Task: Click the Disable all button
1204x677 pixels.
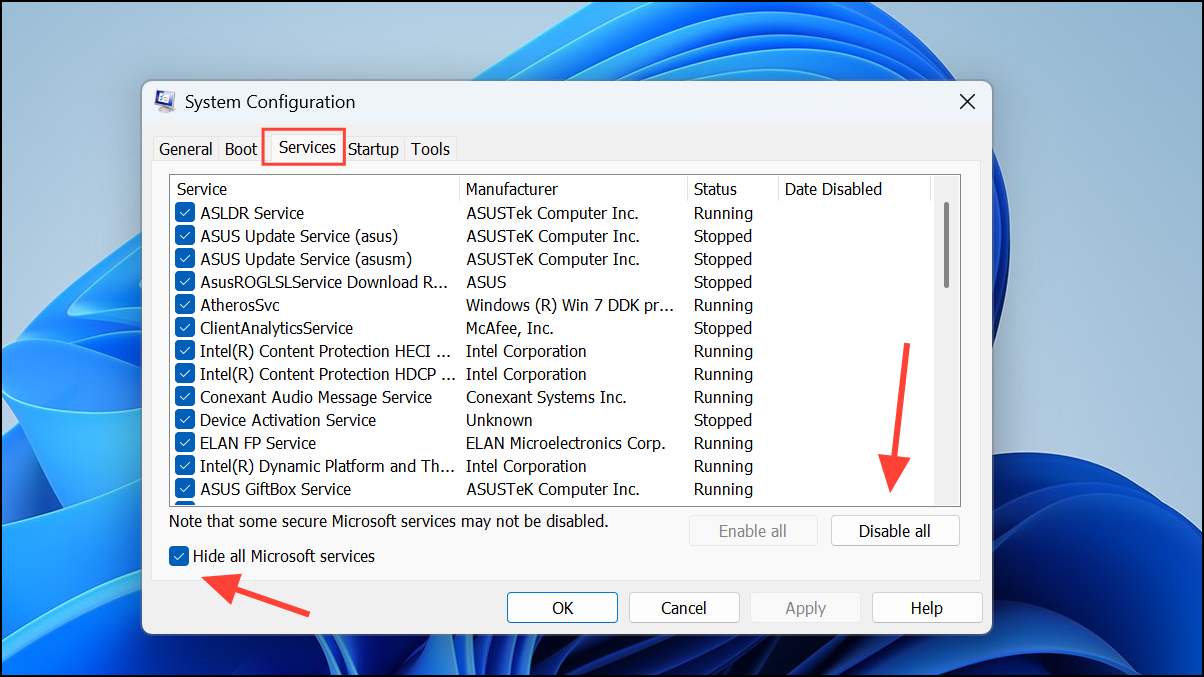Action: point(894,530)
